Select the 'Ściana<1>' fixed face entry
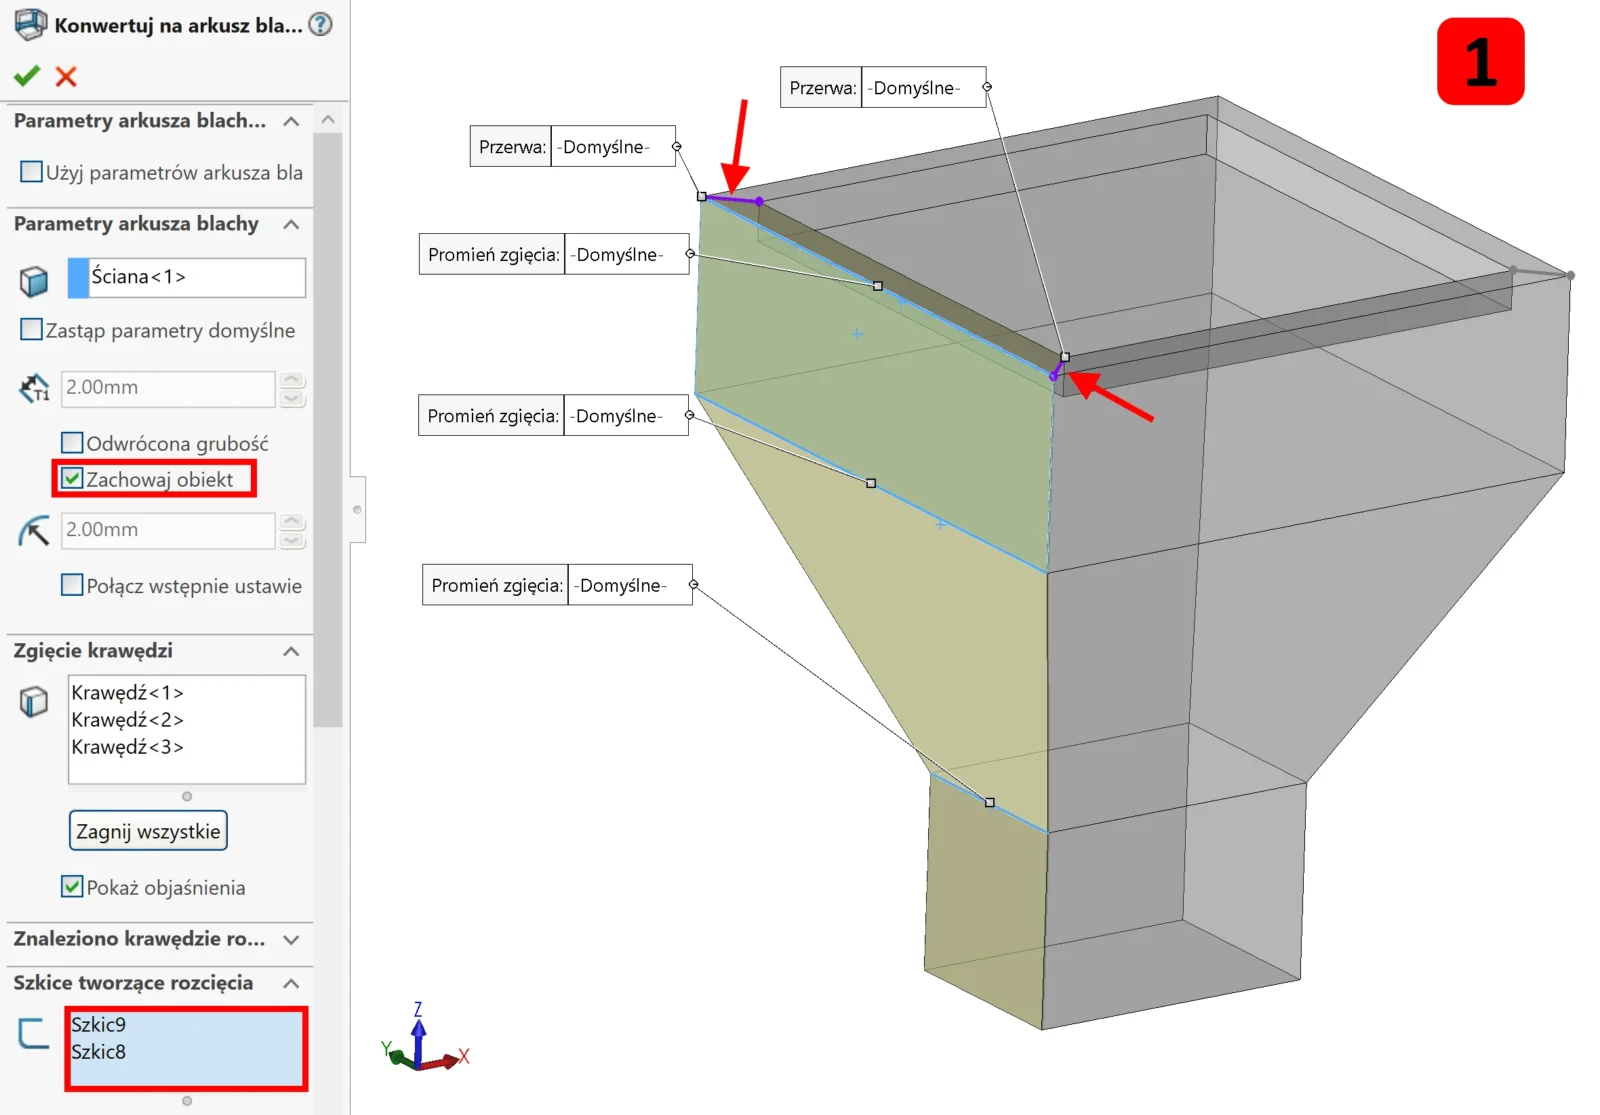The height and width of the screenshot is (1115, 1600). [x=187, y=277]
